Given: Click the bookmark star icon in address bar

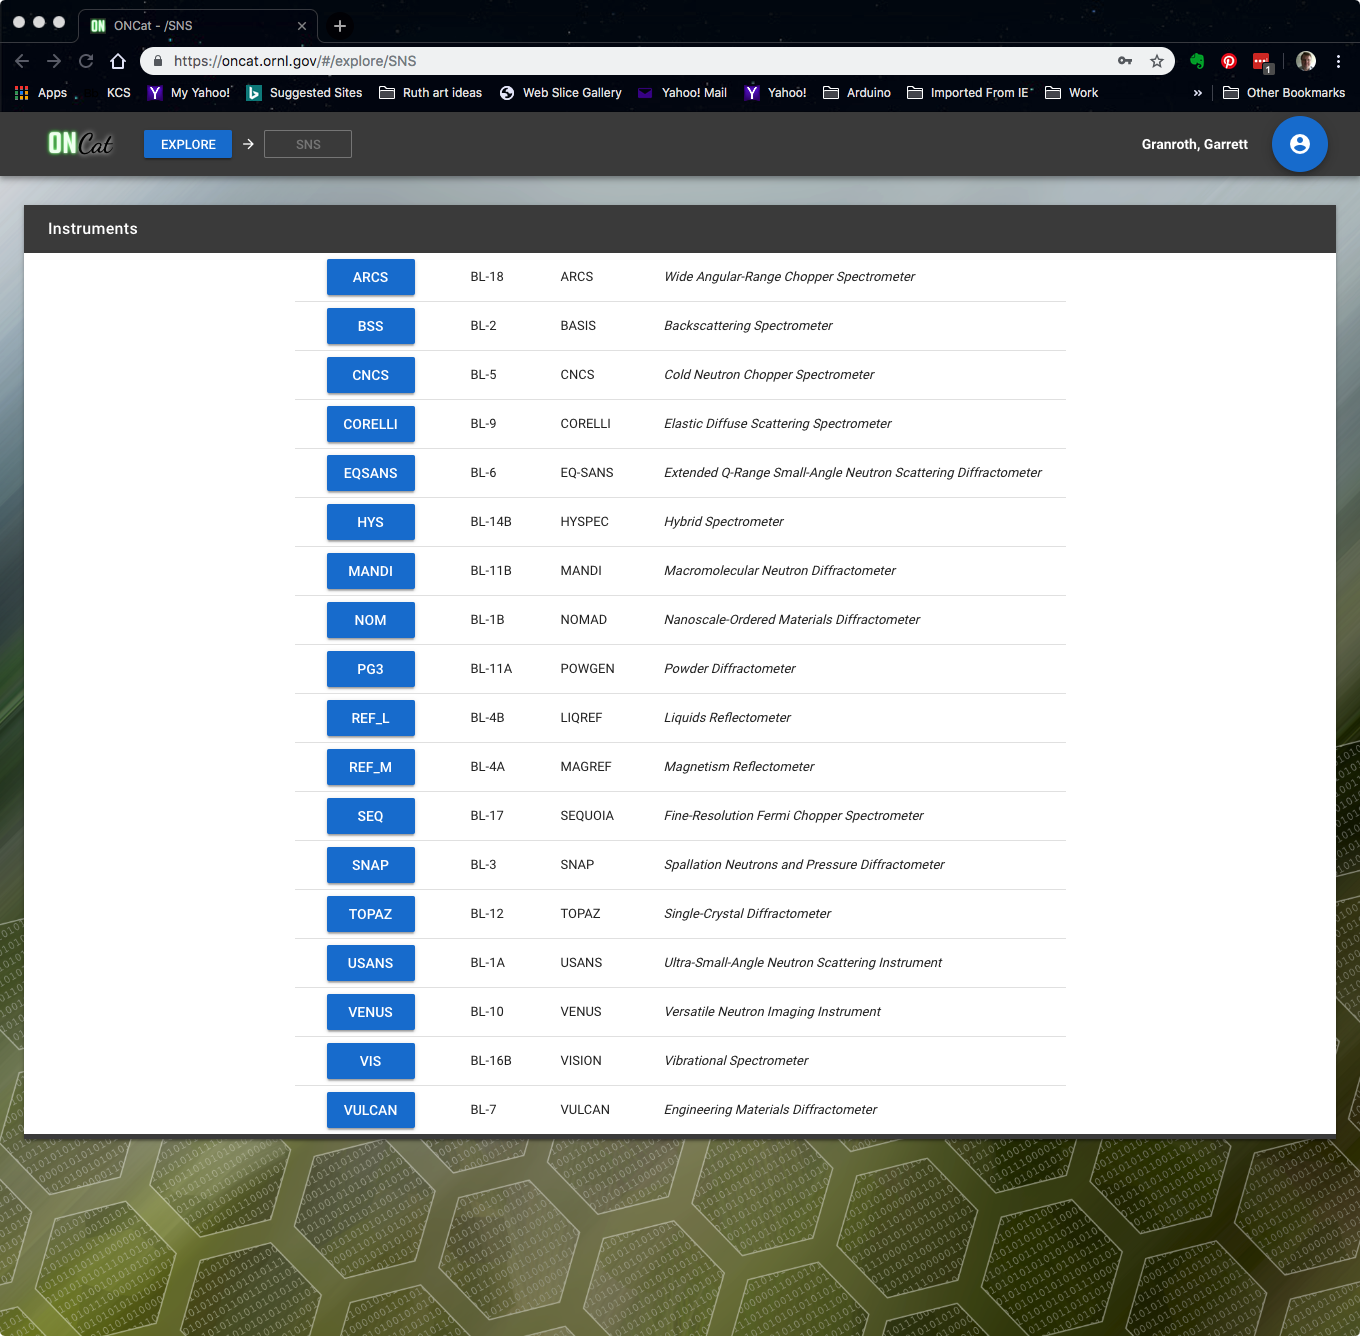Looking at the screenshot, I should click(x=1157, y=61).
